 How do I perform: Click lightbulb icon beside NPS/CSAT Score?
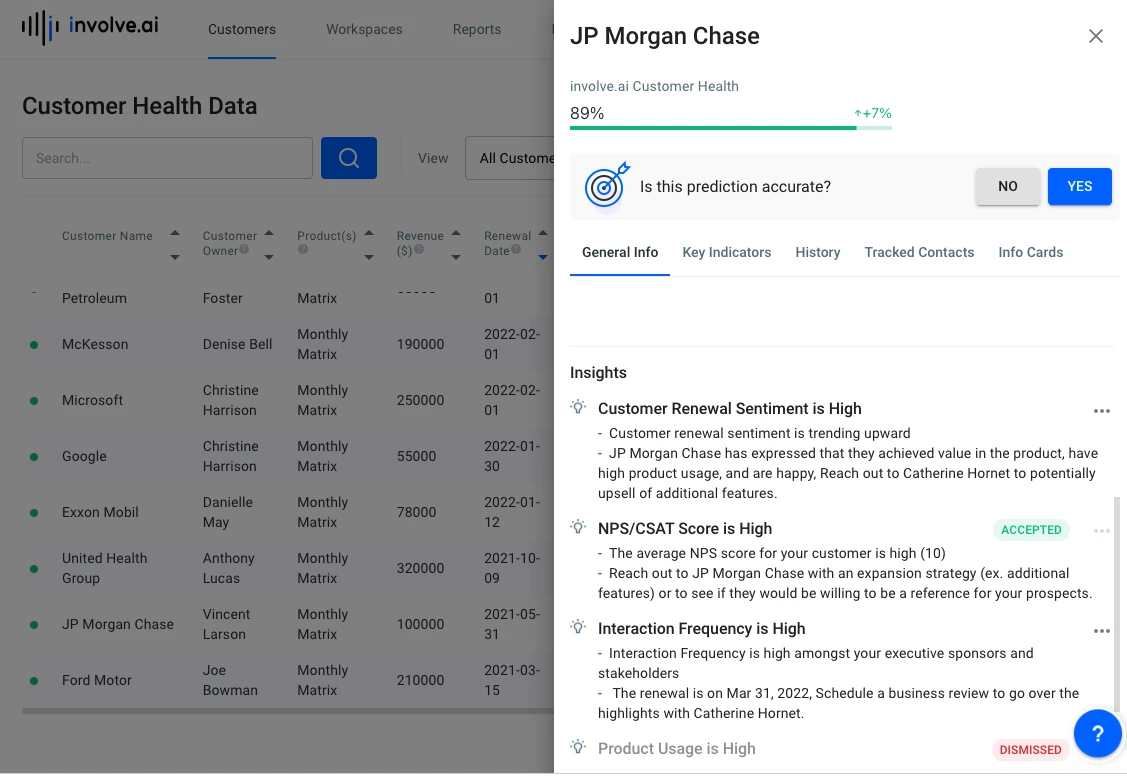click(578, 527)
